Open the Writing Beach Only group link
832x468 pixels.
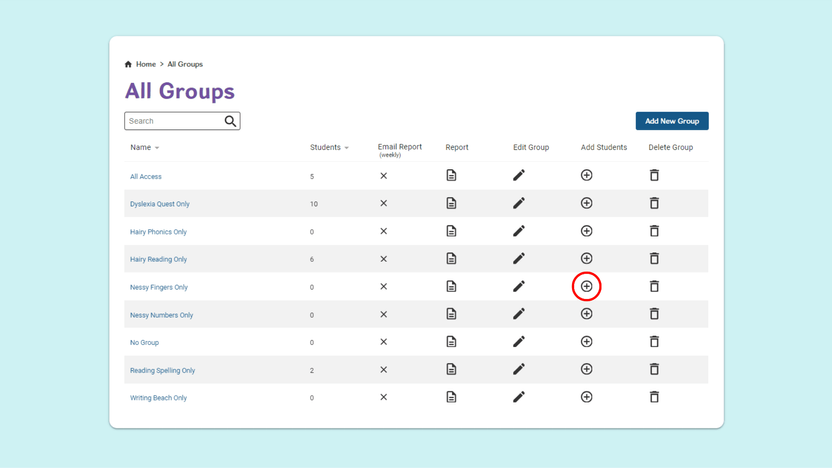(158, 398)
